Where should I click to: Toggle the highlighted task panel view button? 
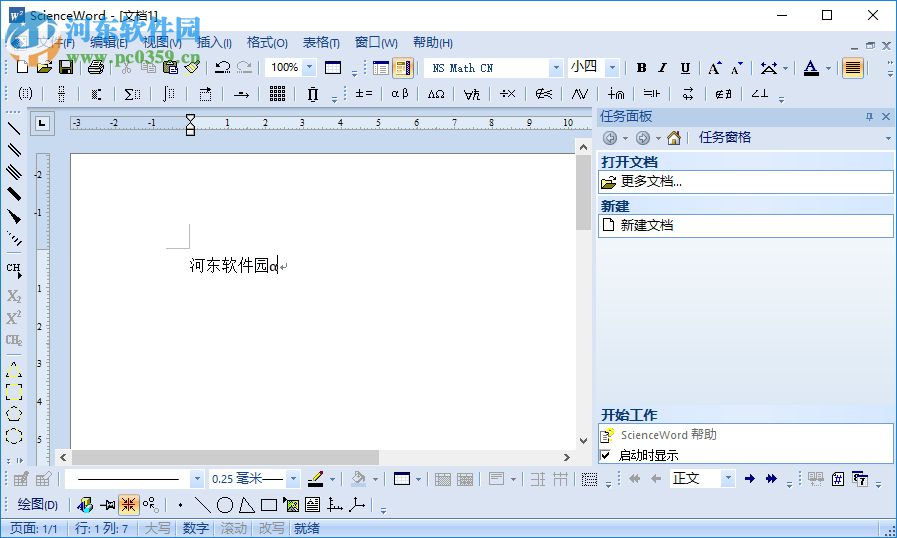[402, 68]
